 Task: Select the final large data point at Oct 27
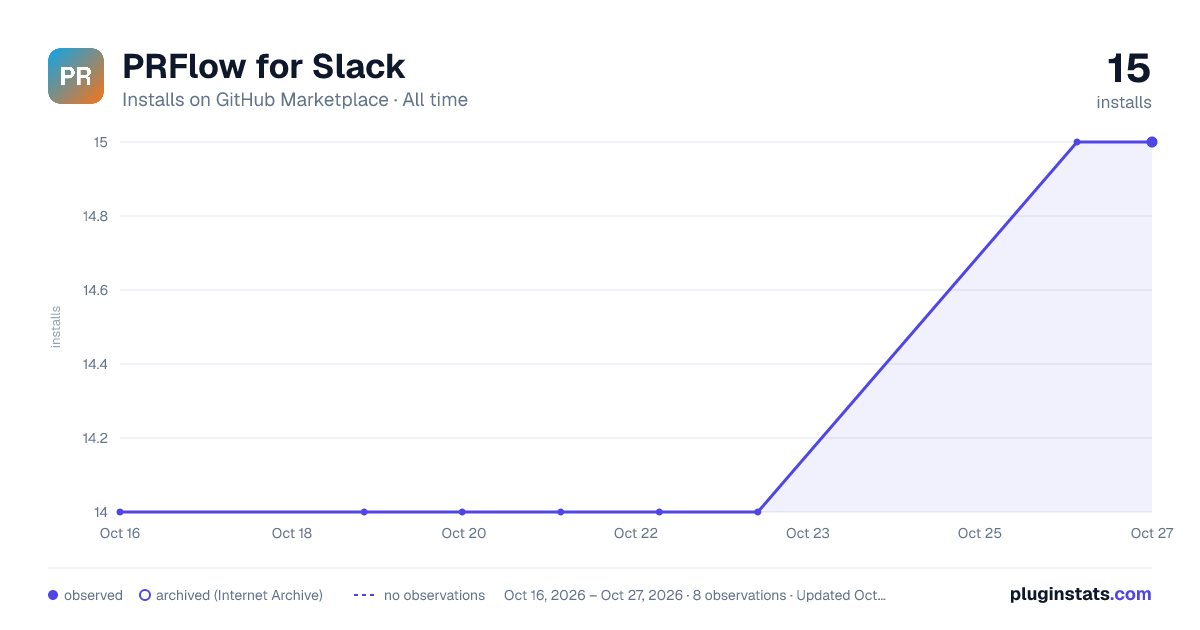point(1152,142)
